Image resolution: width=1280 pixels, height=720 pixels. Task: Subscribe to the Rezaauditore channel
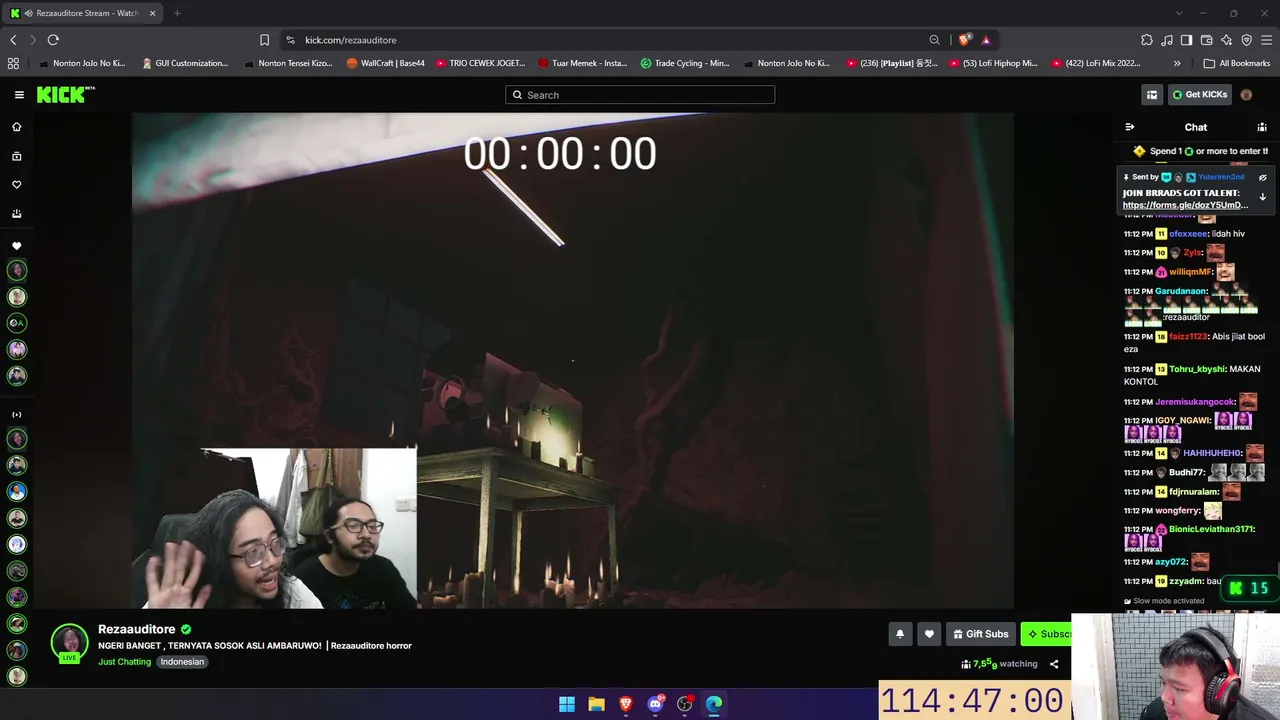point(1046,634)
